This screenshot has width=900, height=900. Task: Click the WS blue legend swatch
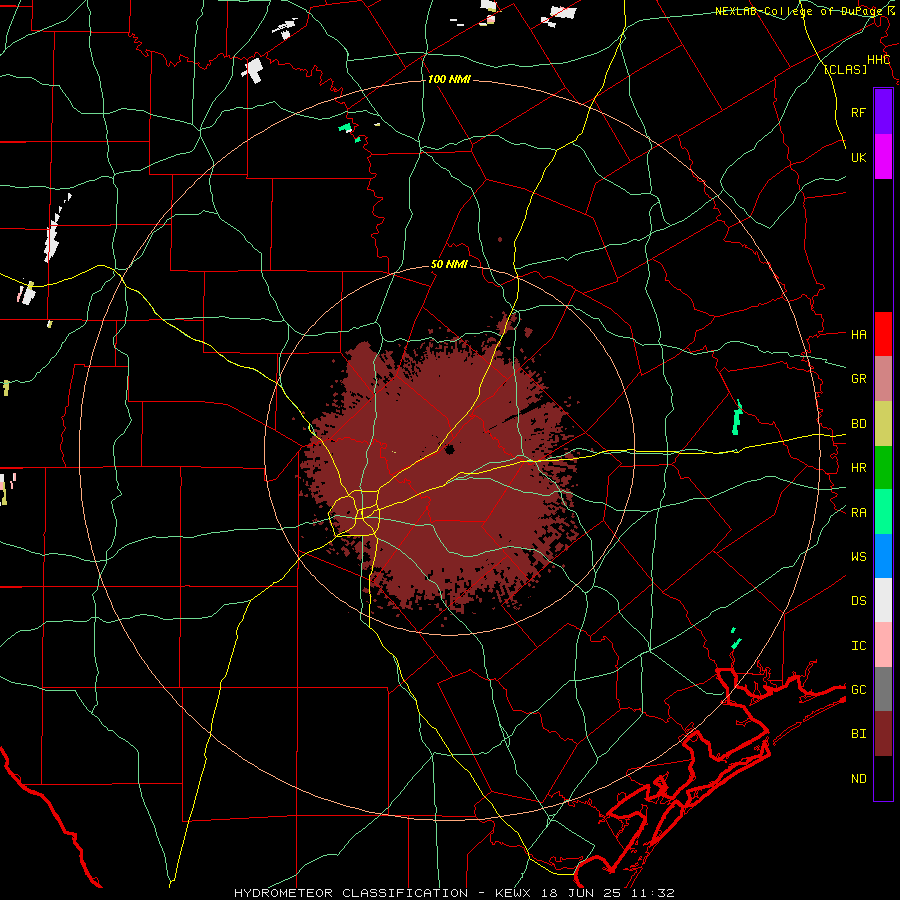(883, 556)
